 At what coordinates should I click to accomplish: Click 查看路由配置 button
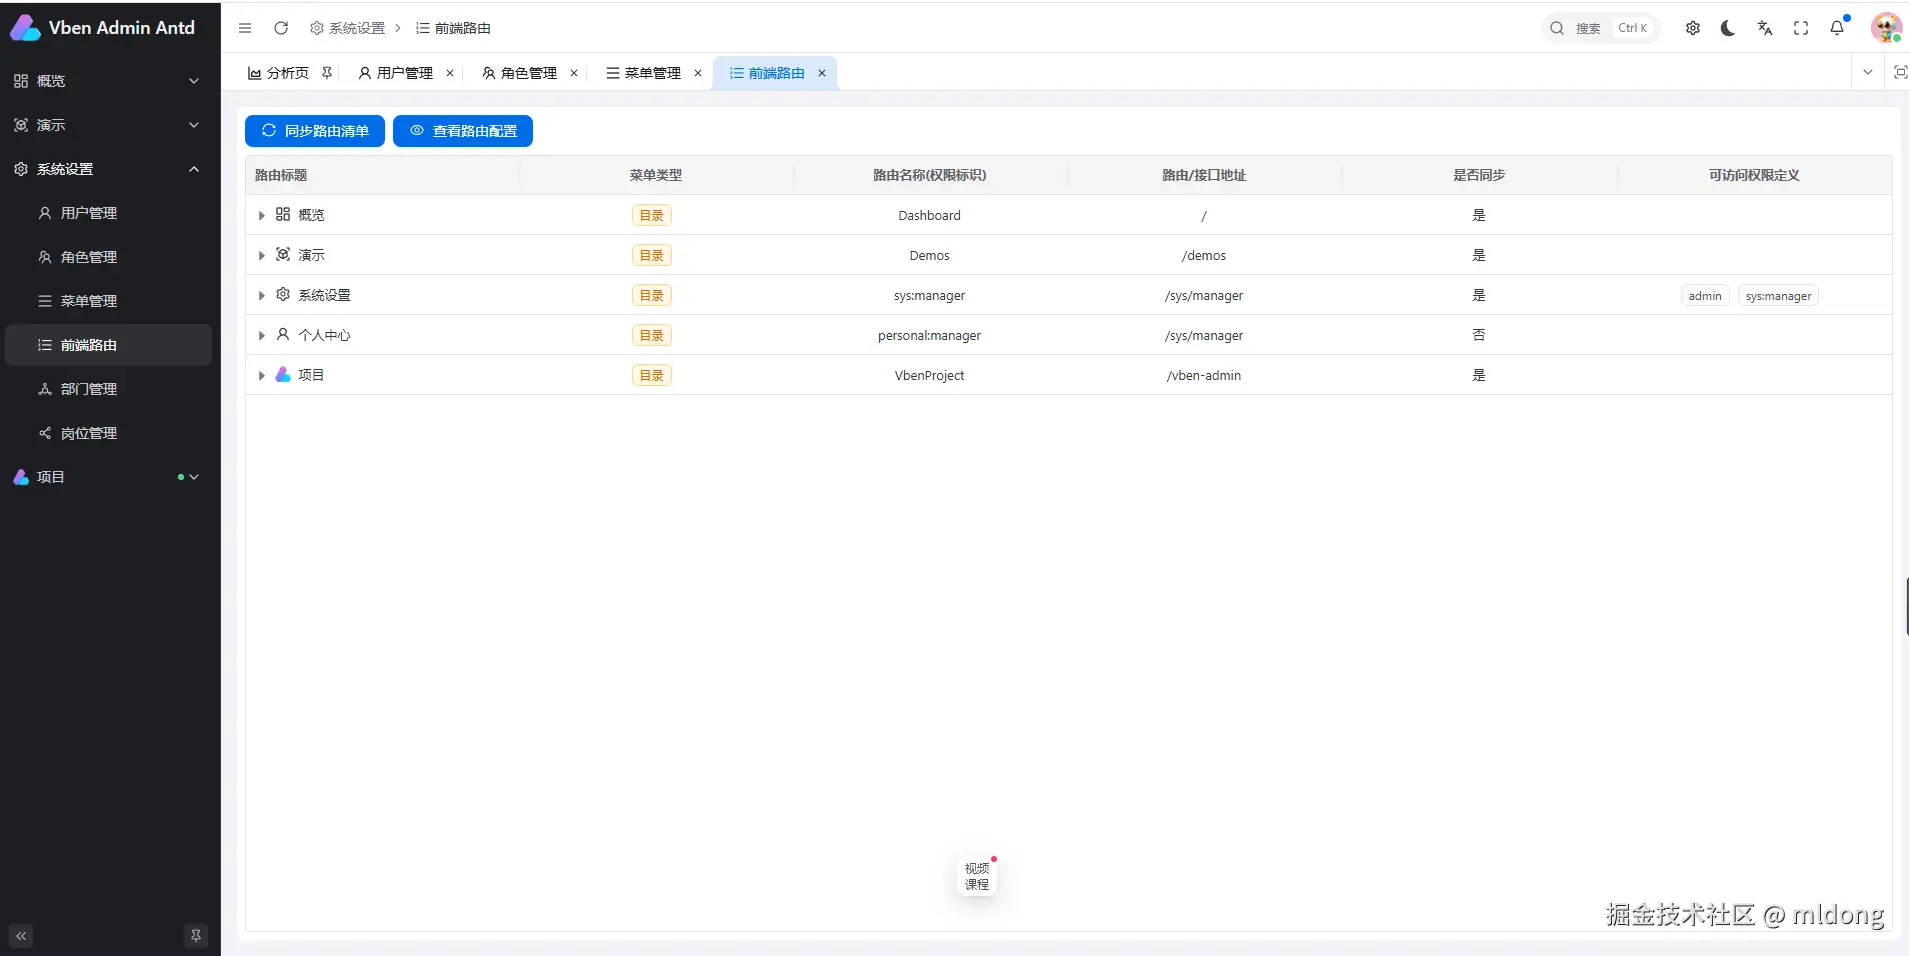tap(463, 131)
